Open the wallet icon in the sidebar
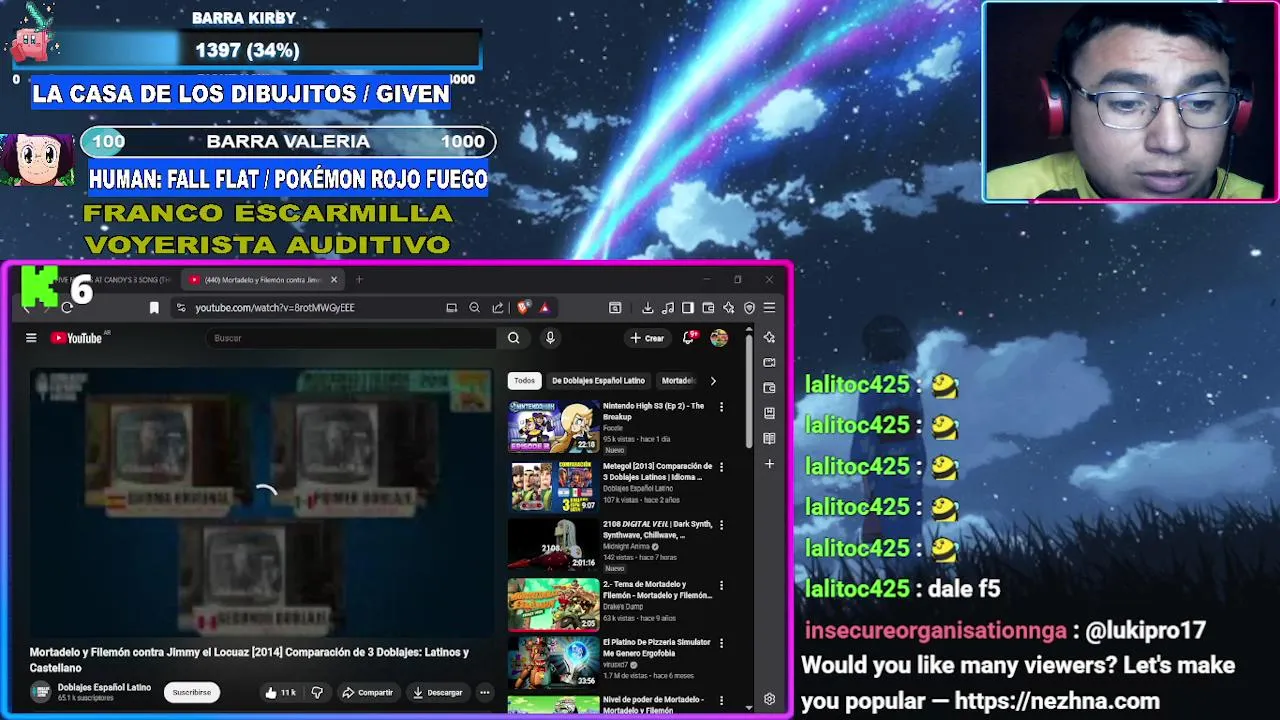 pos(769,388)
